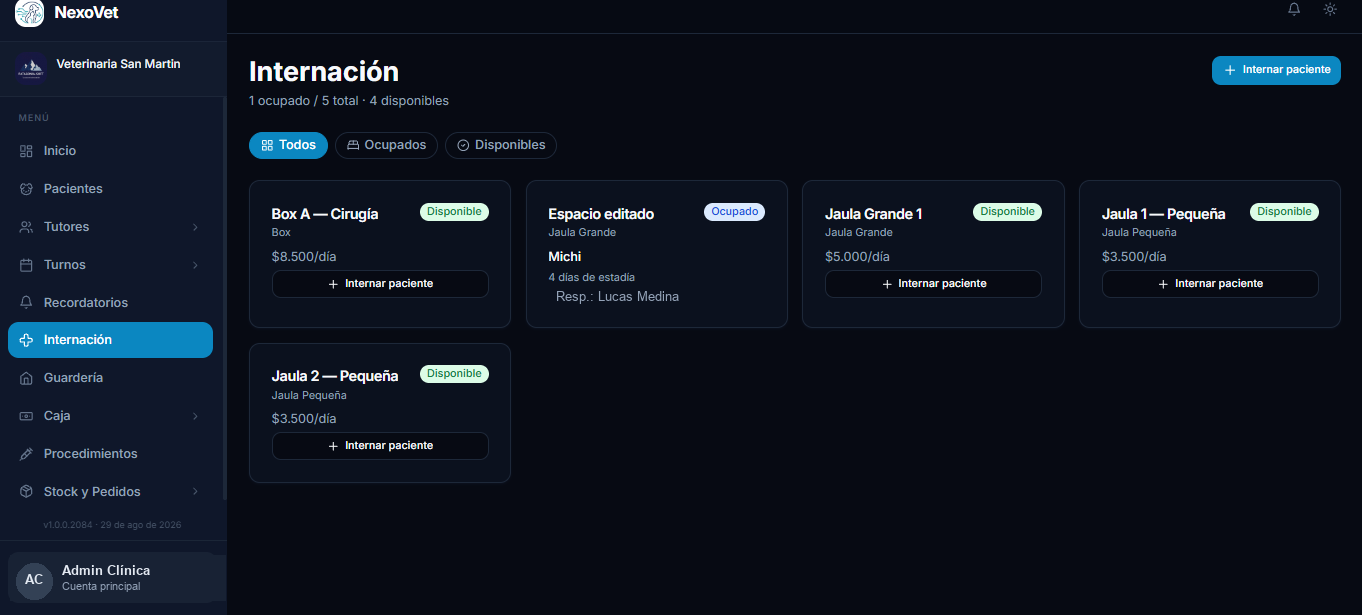Click the $5.000/día price
The image size is (1362, 615).
coord(857,256)
